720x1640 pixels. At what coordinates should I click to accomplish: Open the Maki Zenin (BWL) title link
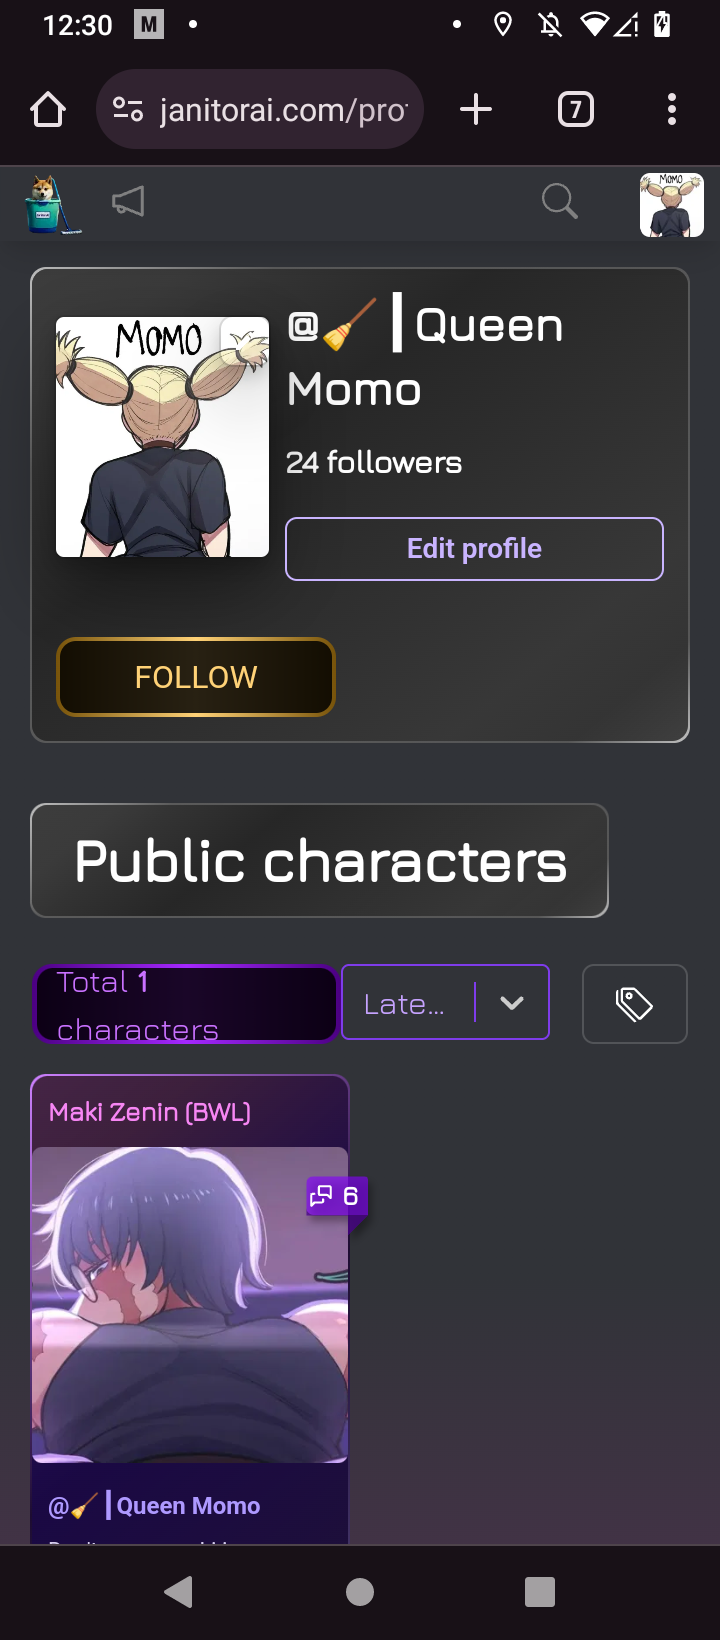coord(150,1112)
